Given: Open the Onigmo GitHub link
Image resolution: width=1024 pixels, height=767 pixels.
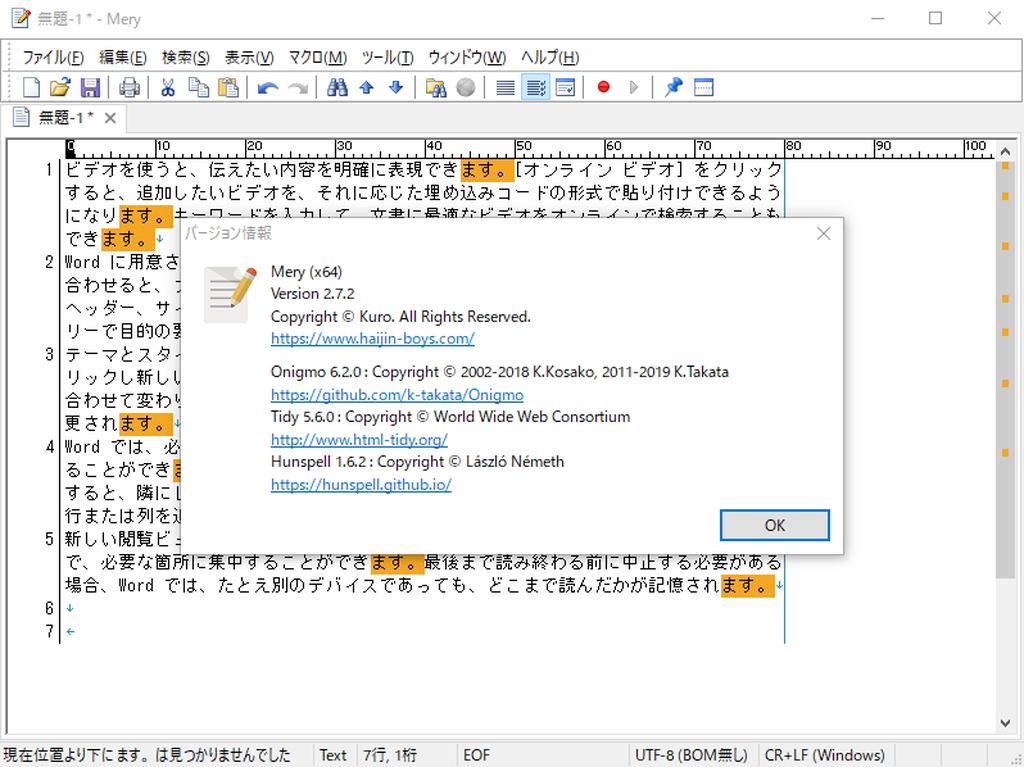Looking at the screenshot, I should pyautogui.click(x=397, y=395).
